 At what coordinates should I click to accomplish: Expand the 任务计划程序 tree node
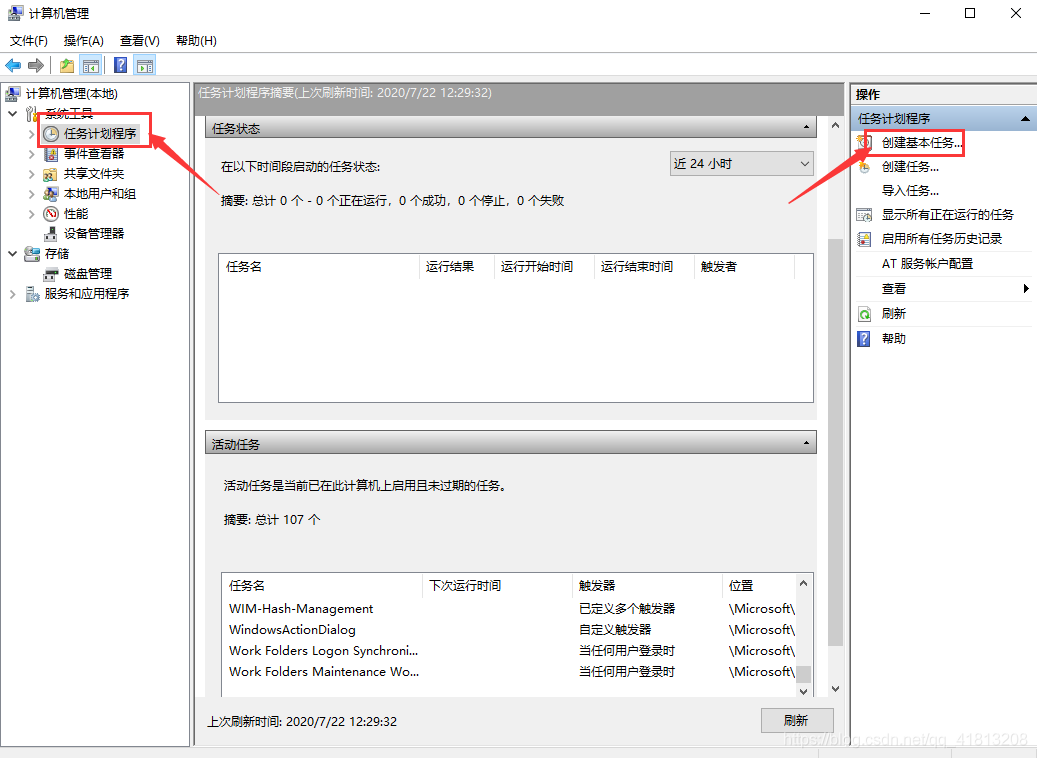point(31,134)
